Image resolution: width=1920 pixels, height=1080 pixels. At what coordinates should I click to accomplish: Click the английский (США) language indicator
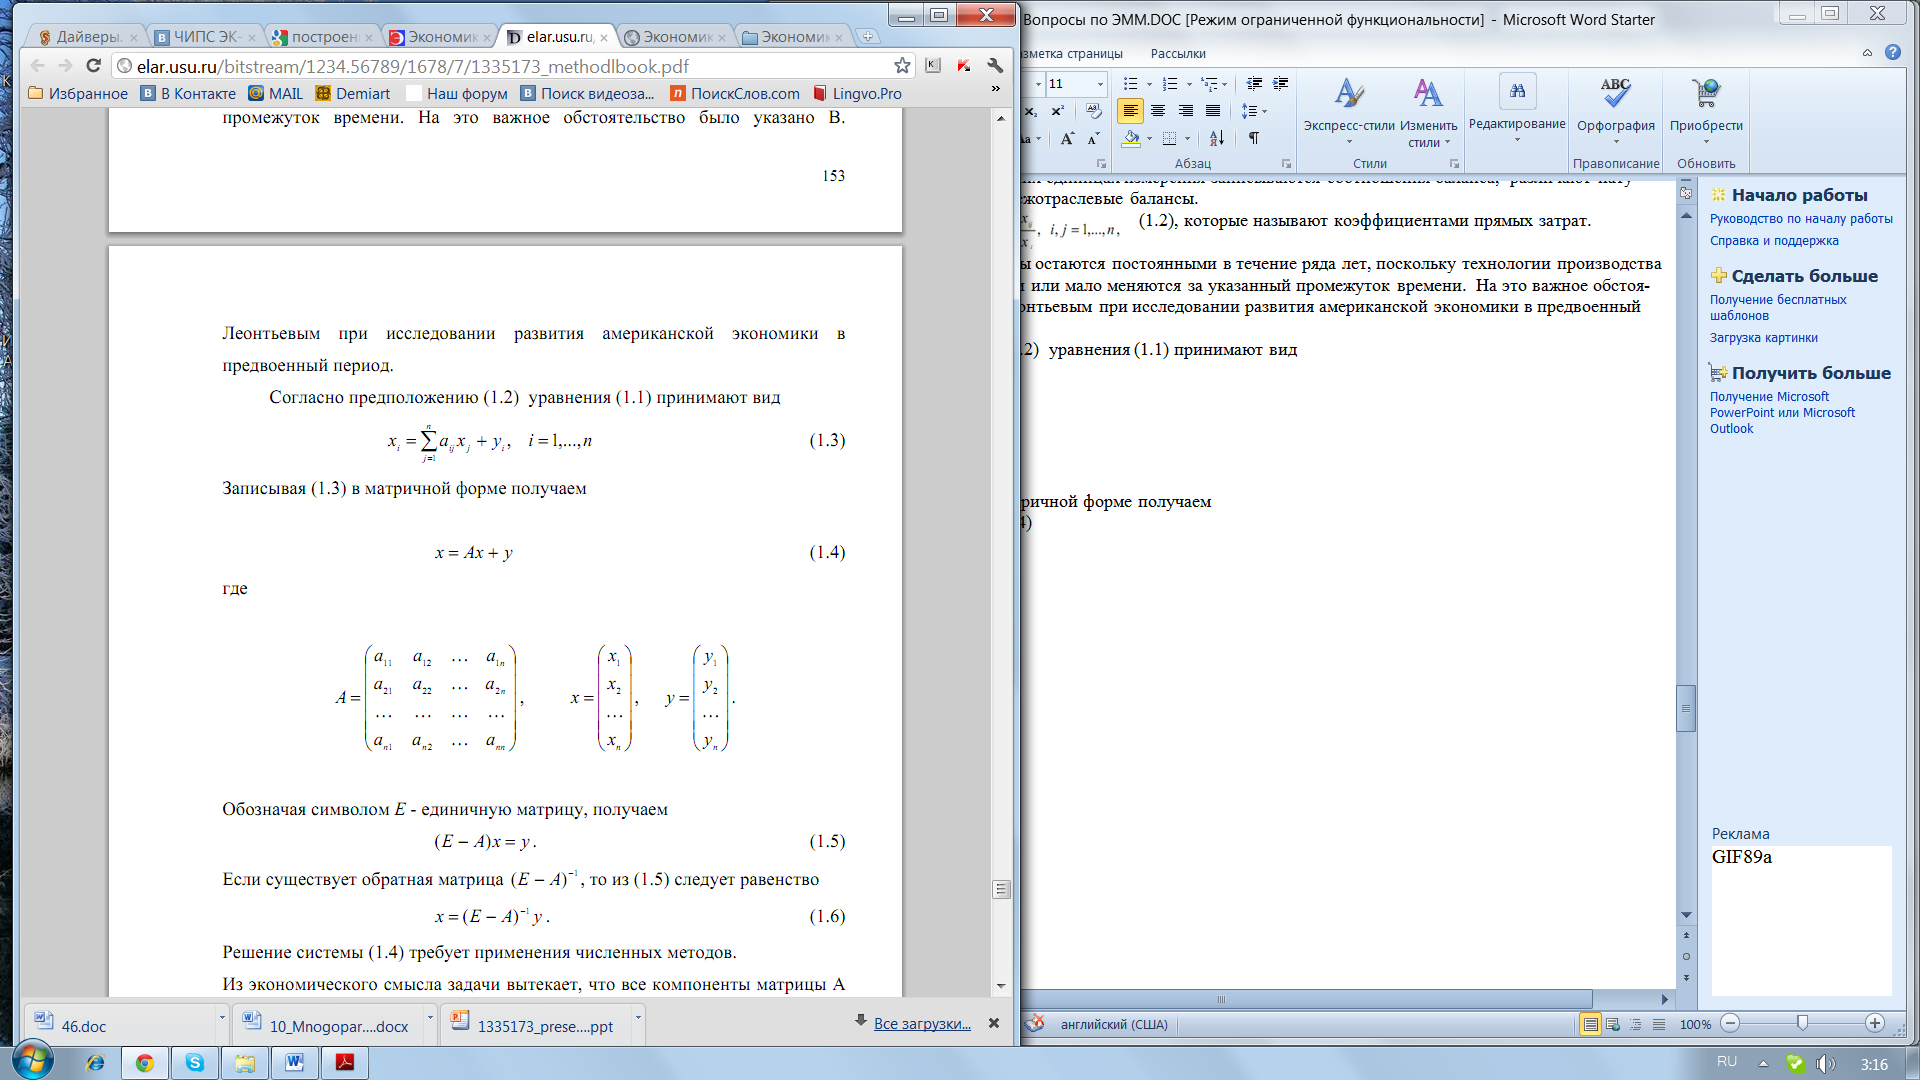click(1113, 1024)
